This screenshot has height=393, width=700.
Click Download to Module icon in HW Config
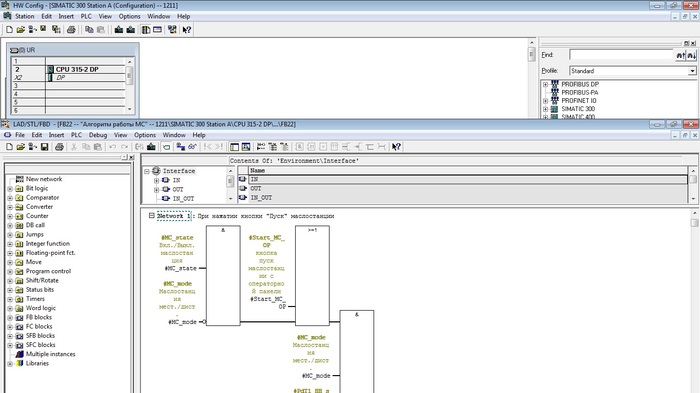pos(119,30)
